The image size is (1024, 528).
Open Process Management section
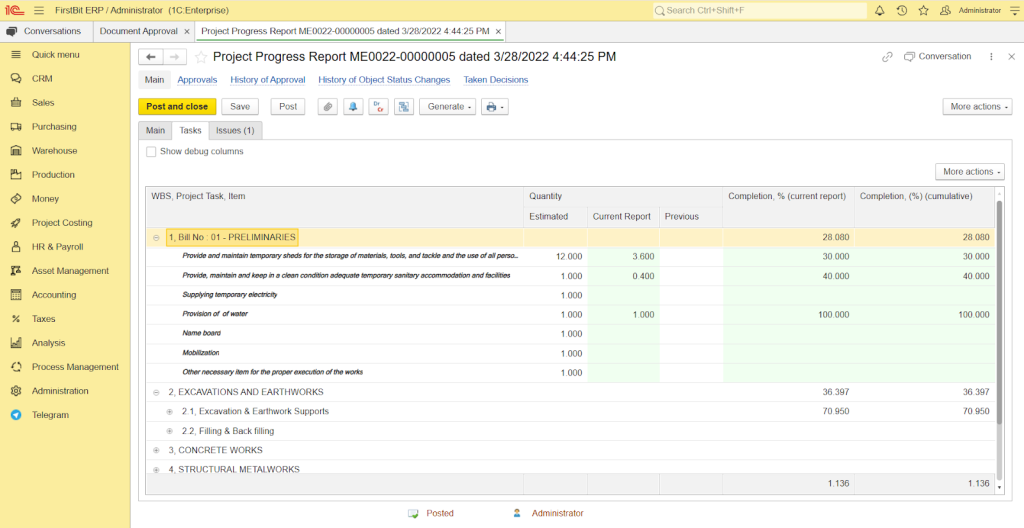click(75, 367)
